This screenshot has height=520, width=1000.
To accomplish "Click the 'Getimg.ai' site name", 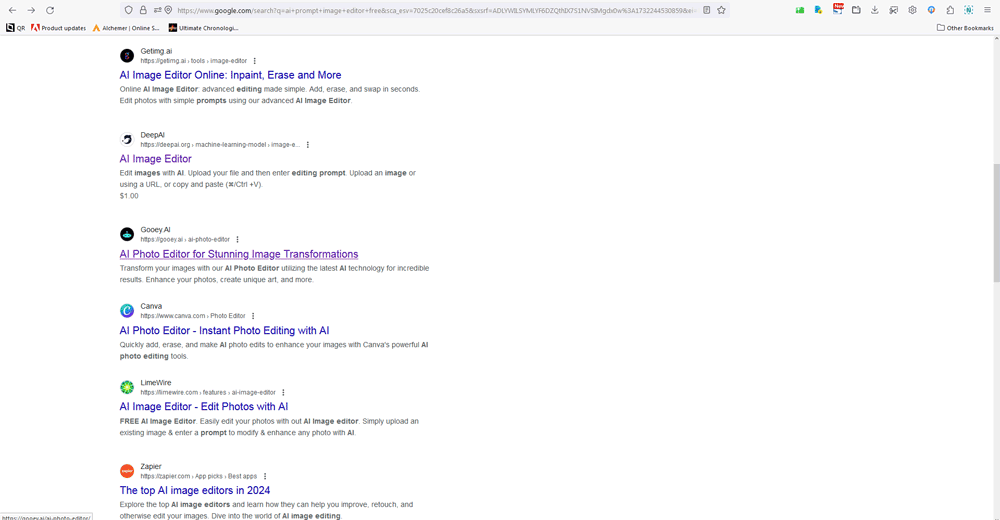I will point(156,51).
